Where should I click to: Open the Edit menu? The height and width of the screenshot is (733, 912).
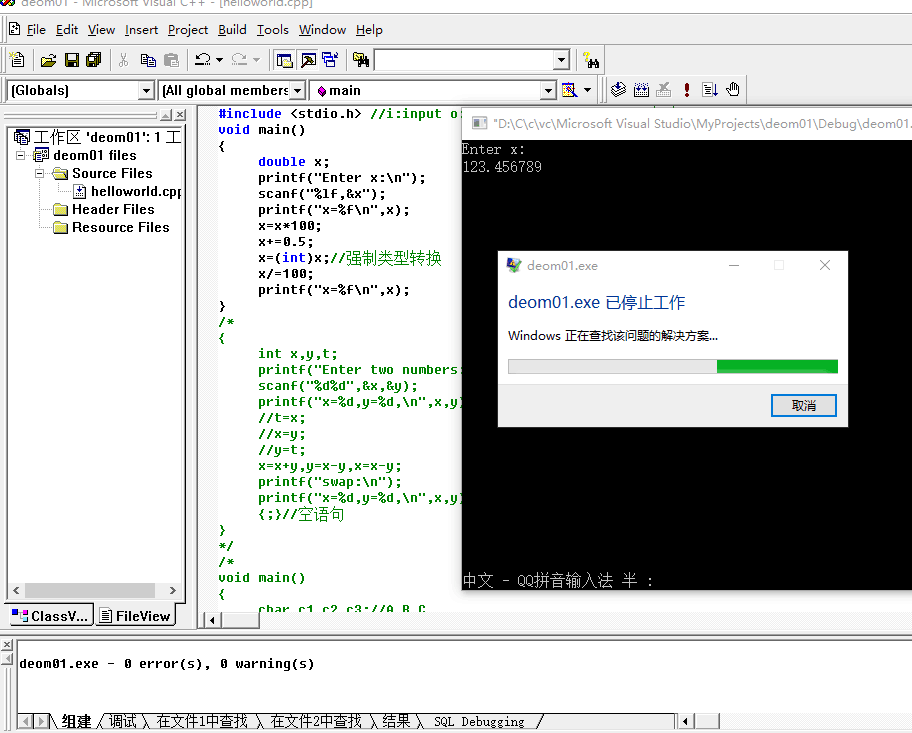point(67,30)
